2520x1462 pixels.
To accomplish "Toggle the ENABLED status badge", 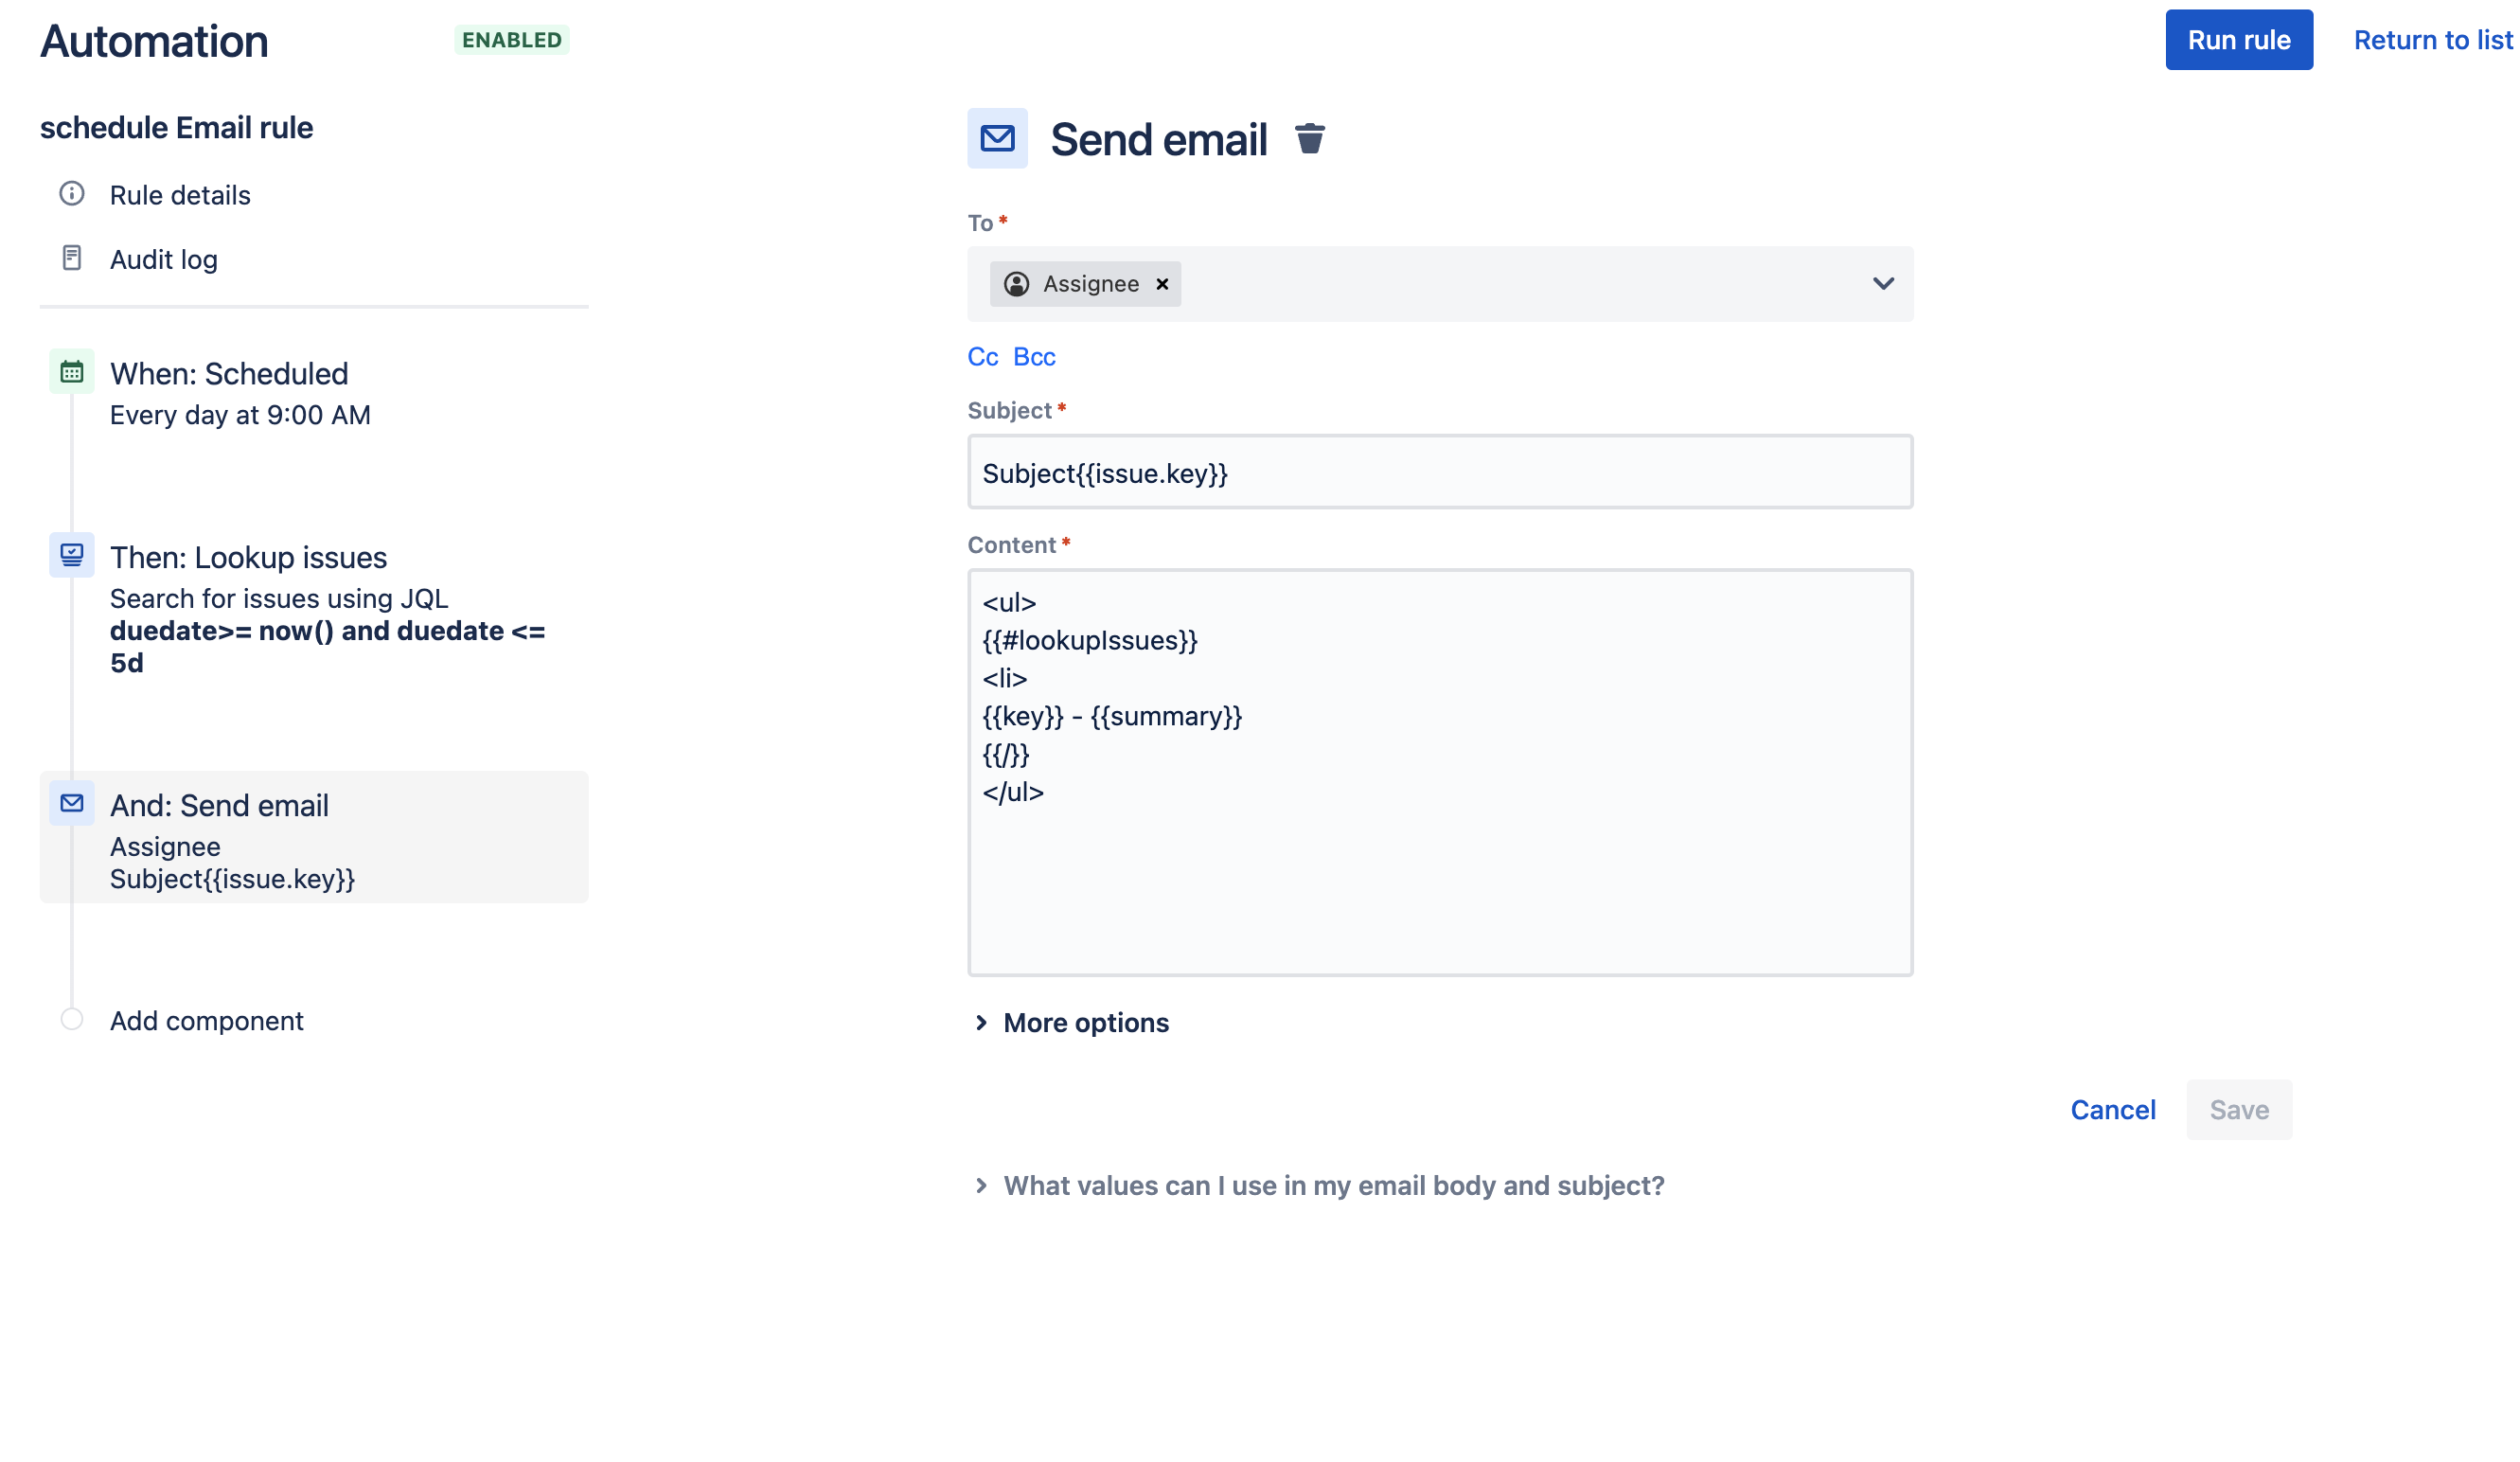I will (x=511, y=40).
